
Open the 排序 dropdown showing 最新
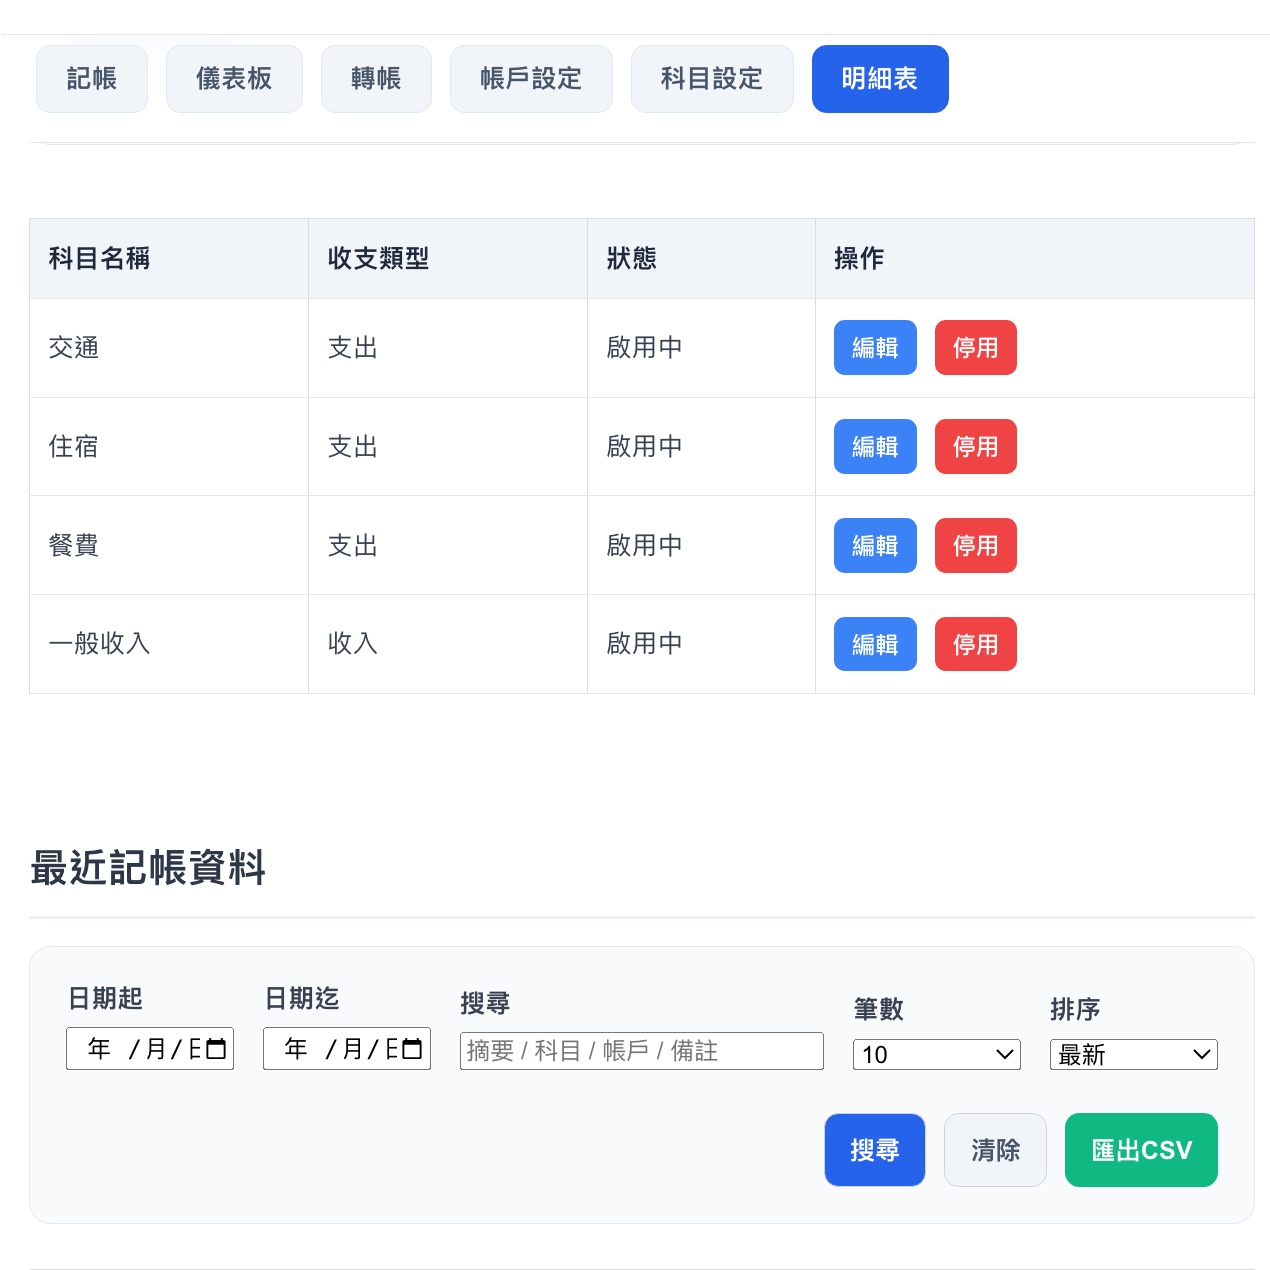pyautogui.click(x=1133, y=1054)
